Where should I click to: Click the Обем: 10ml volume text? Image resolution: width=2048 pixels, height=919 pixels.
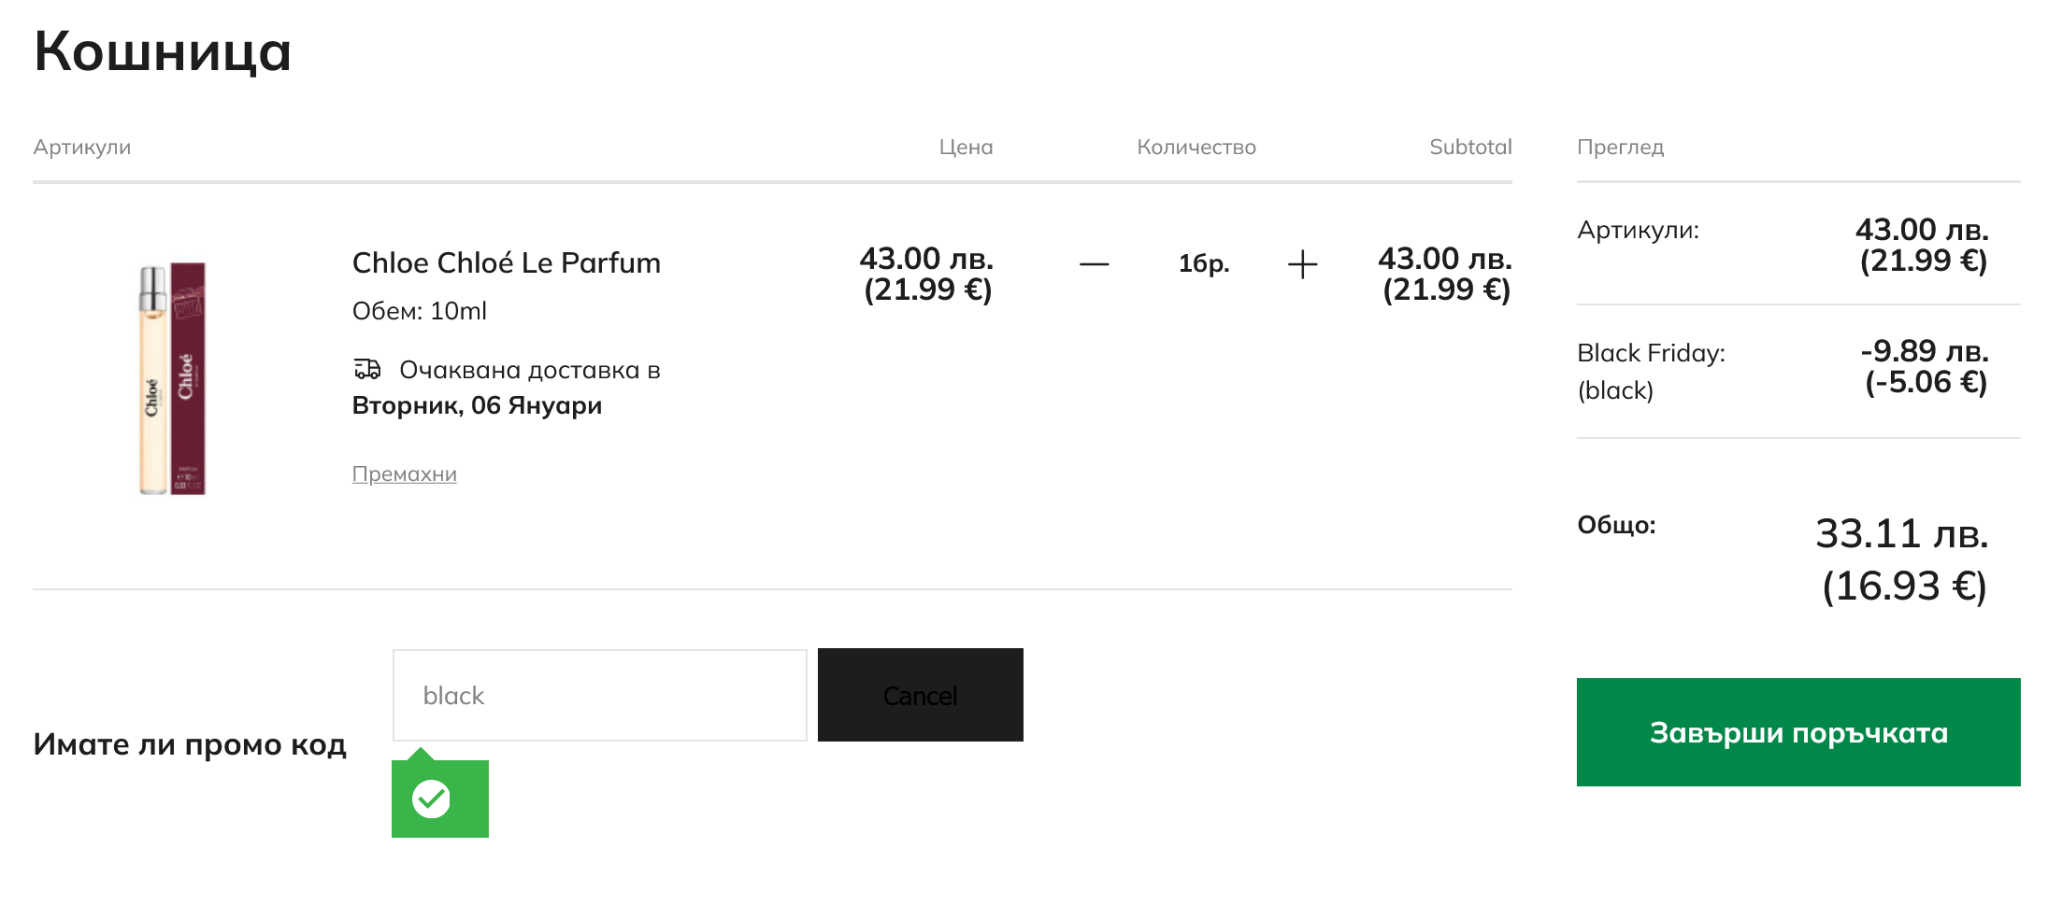419,311
